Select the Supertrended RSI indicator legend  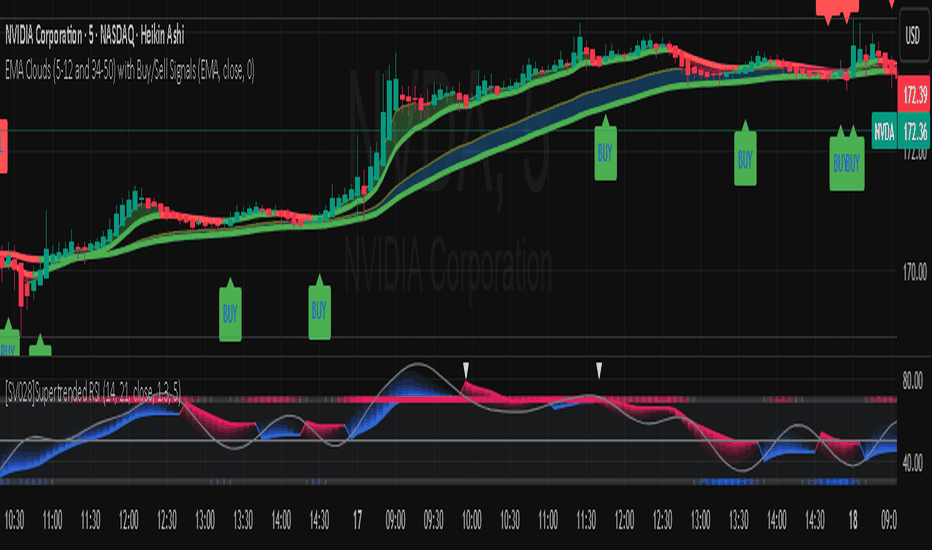[x=93, y=392]
